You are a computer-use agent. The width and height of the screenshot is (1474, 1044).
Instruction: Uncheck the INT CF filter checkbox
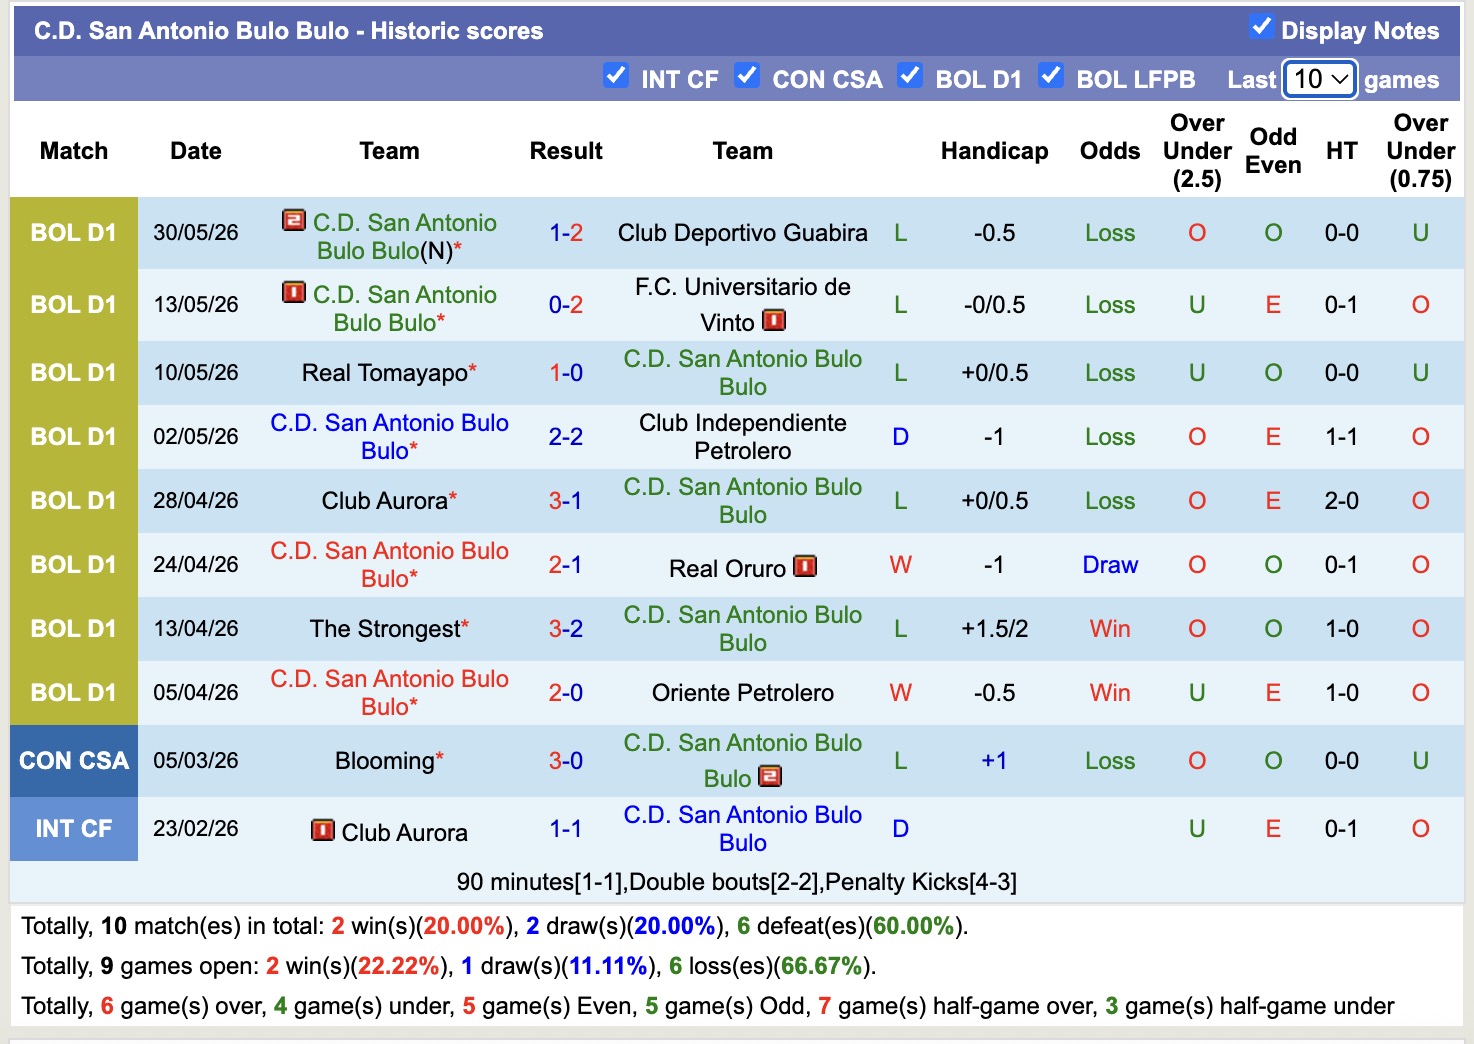(x=616, y=76)
